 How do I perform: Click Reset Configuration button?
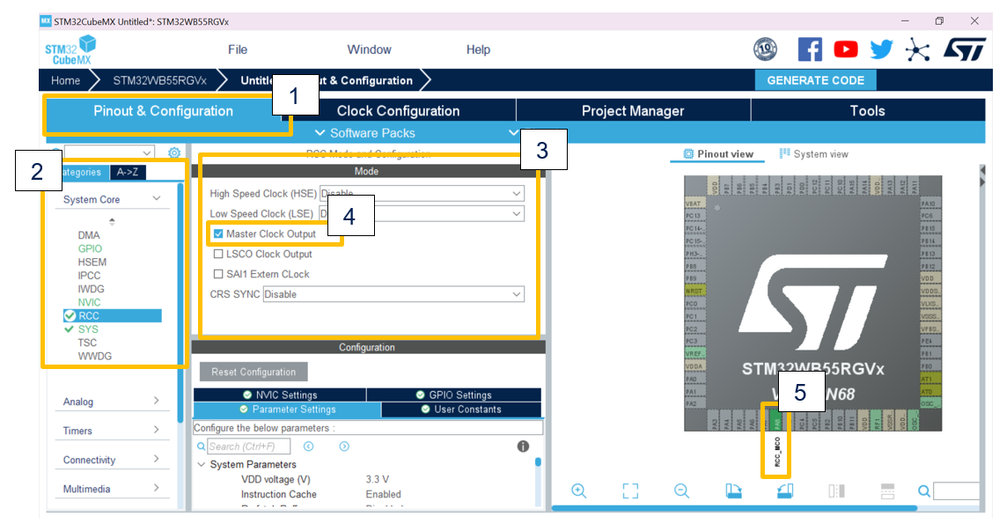254,372
